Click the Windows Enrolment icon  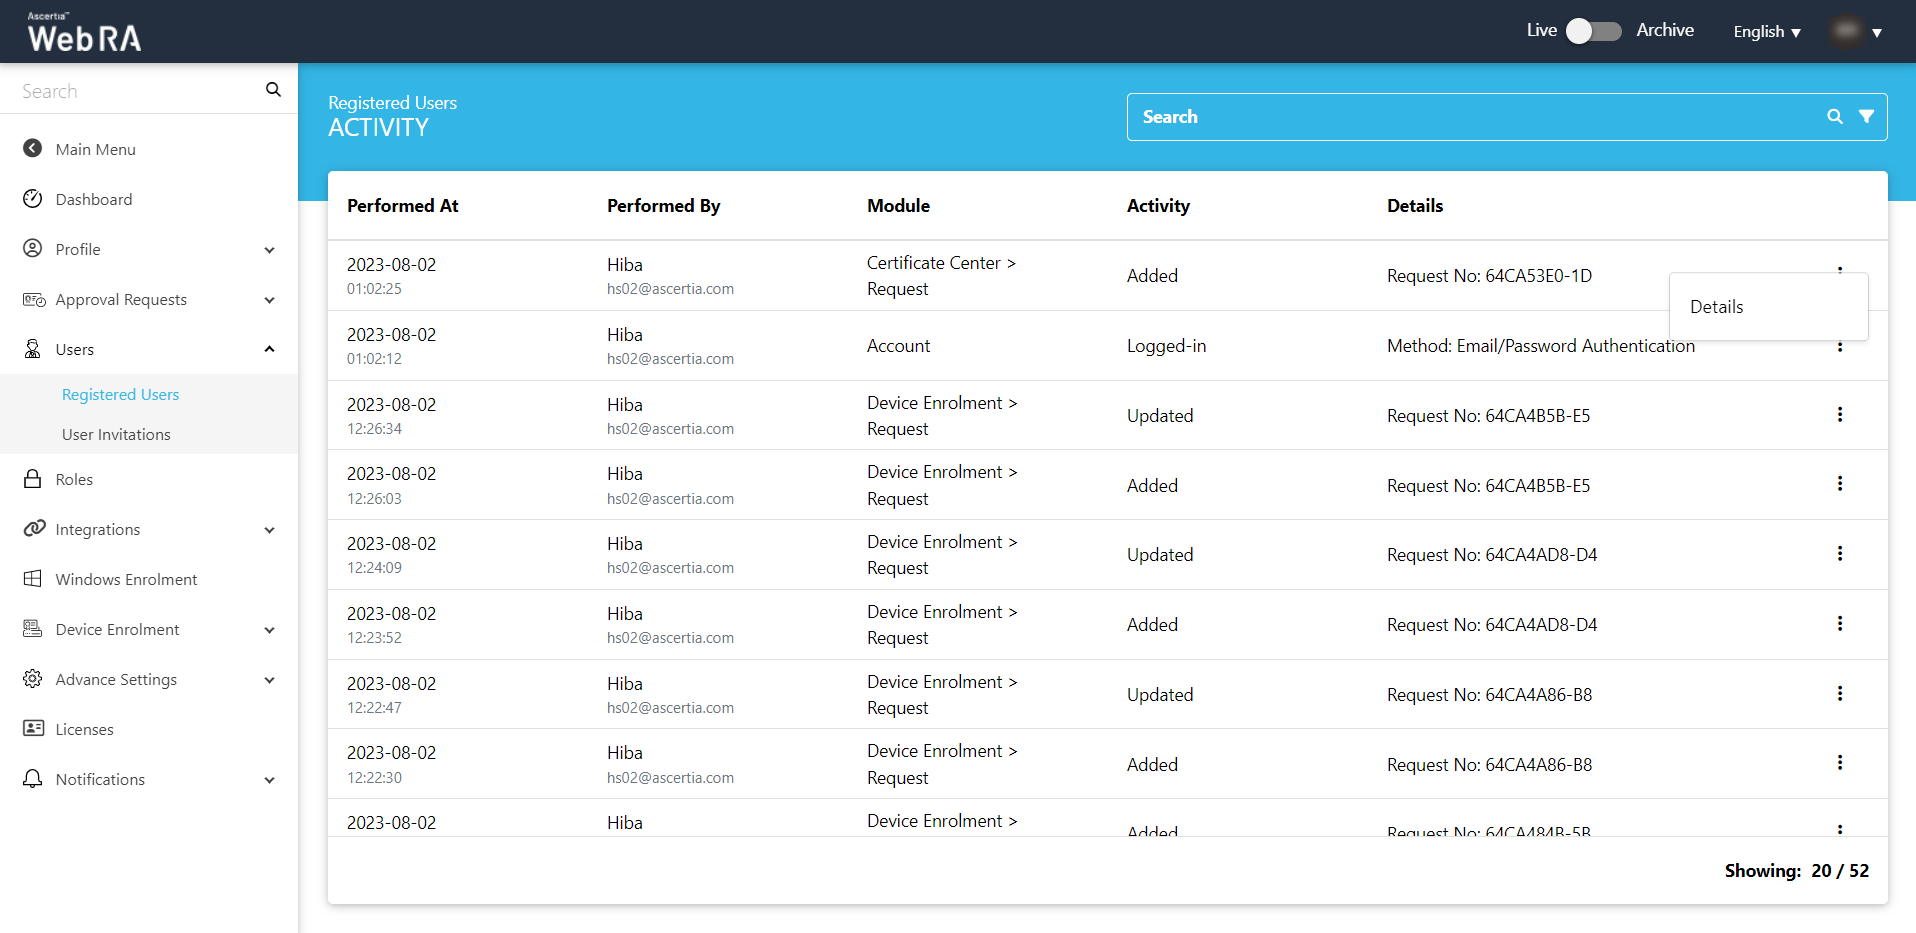33,579
